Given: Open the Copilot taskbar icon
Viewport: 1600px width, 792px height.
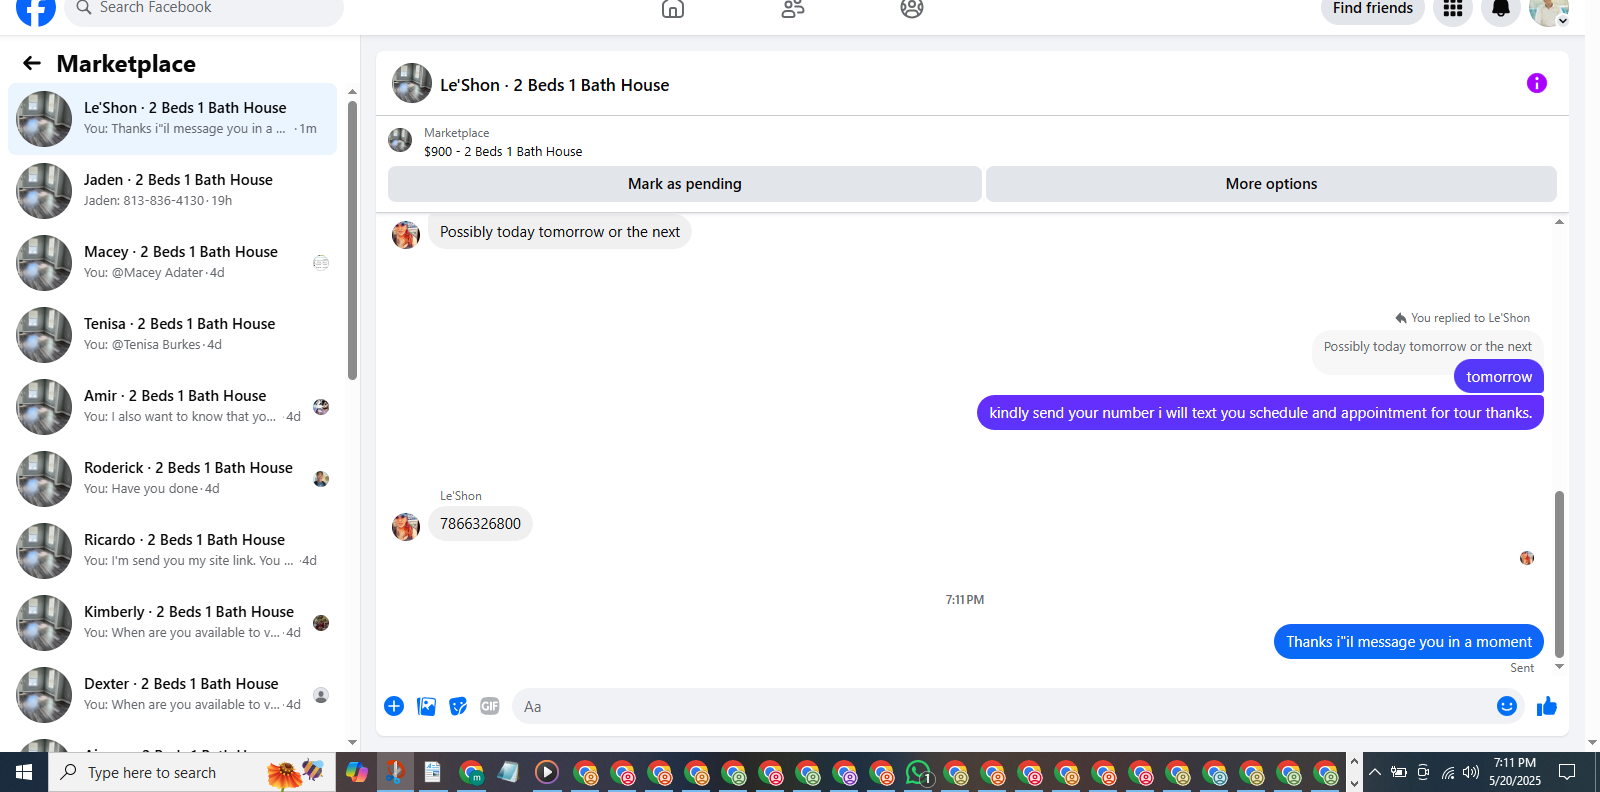Looking at the screenshot, I should coord(357,772).
